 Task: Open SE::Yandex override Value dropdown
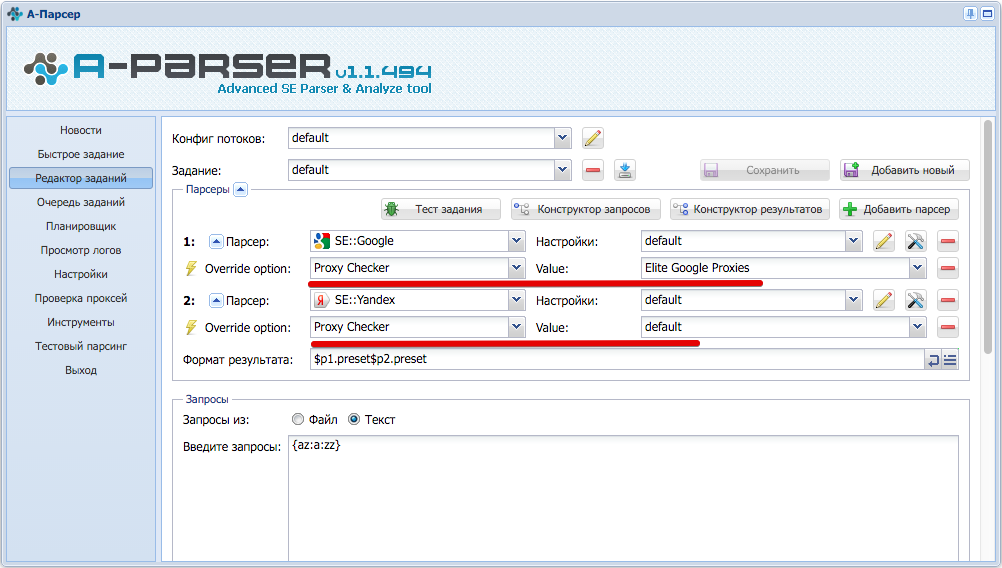[918, 326]
